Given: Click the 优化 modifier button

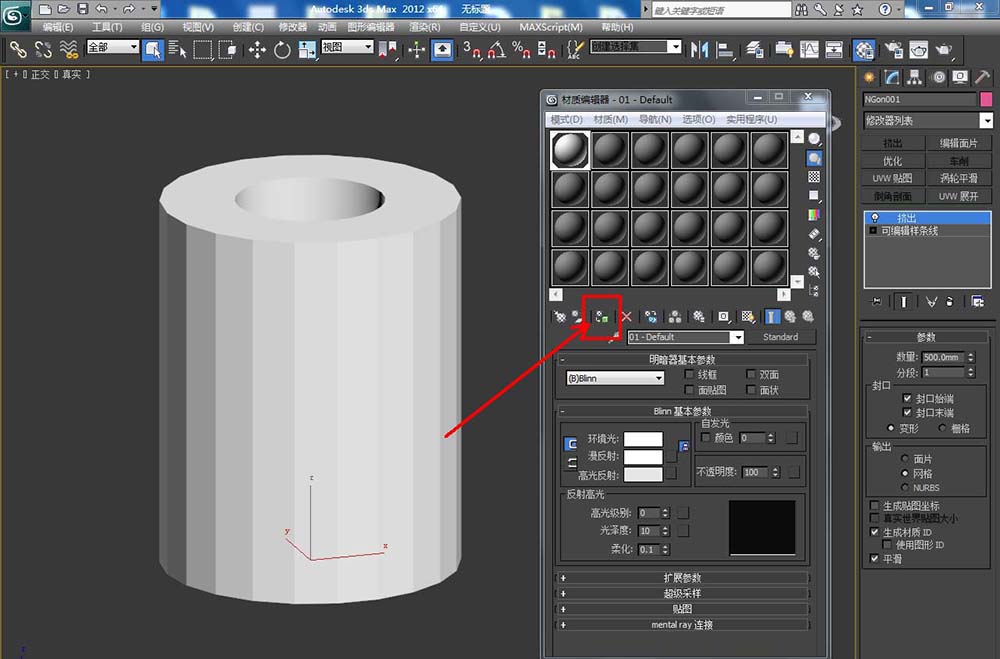Looking at the screenshot, I should tap(892, 161).
